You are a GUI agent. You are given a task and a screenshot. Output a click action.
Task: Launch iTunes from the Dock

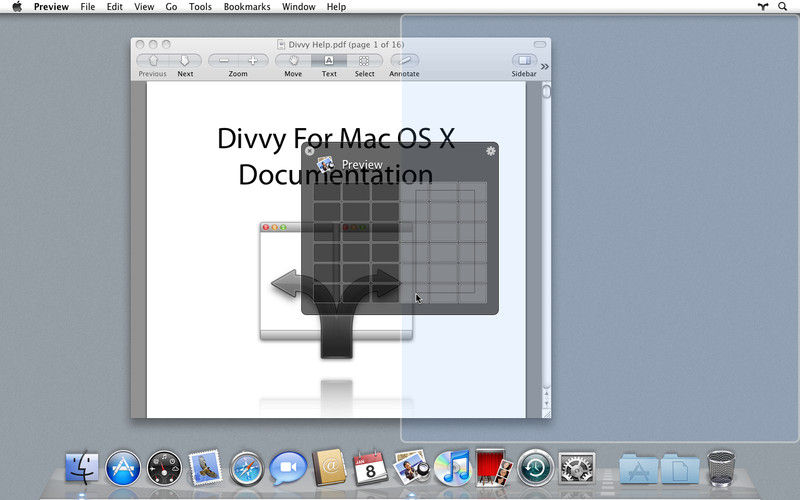(x=452, y=468)
